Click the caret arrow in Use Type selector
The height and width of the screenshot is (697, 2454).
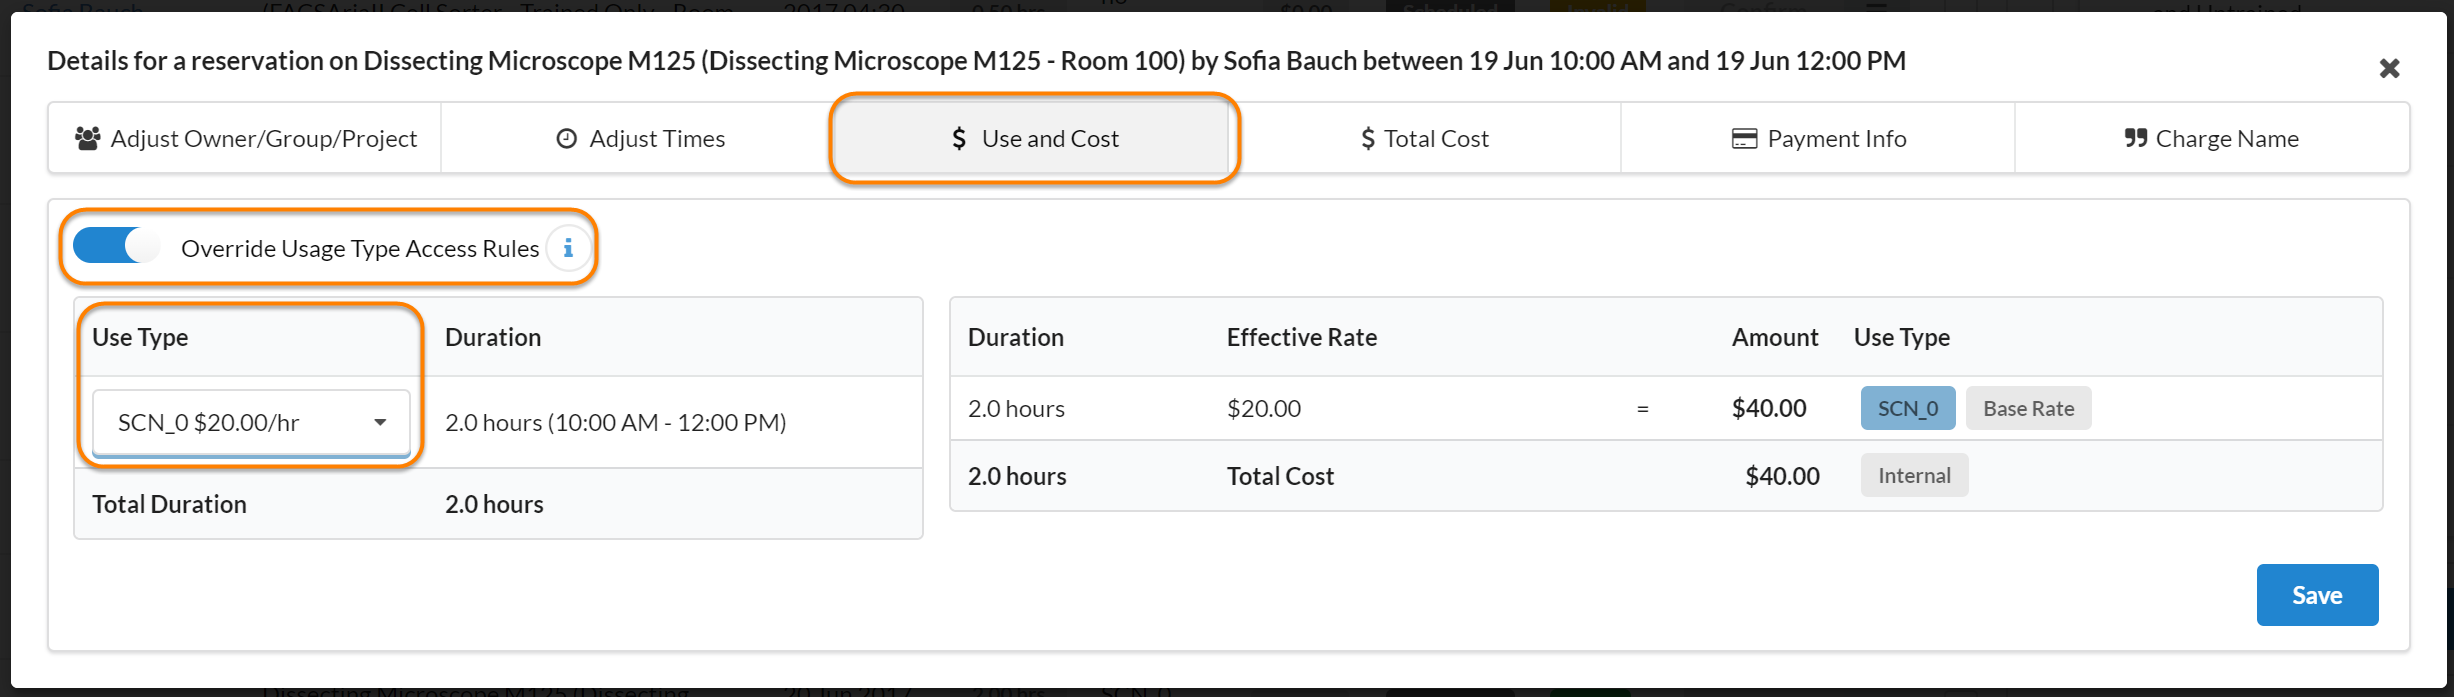coord(380,423)
